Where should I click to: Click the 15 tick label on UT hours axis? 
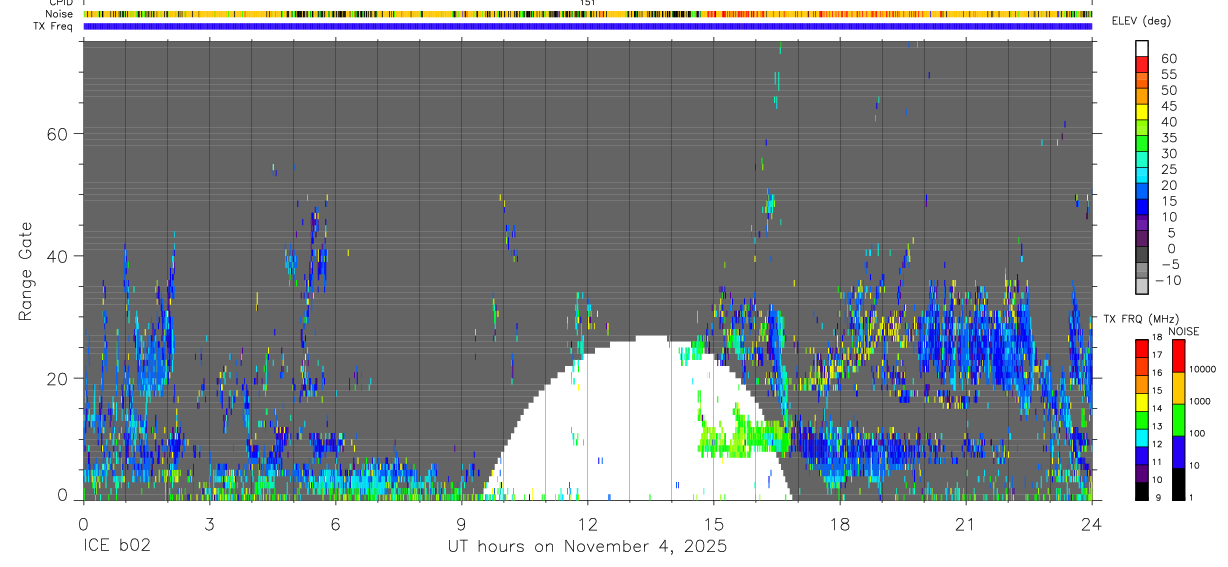pyautogui.click(x=713, y=525)
